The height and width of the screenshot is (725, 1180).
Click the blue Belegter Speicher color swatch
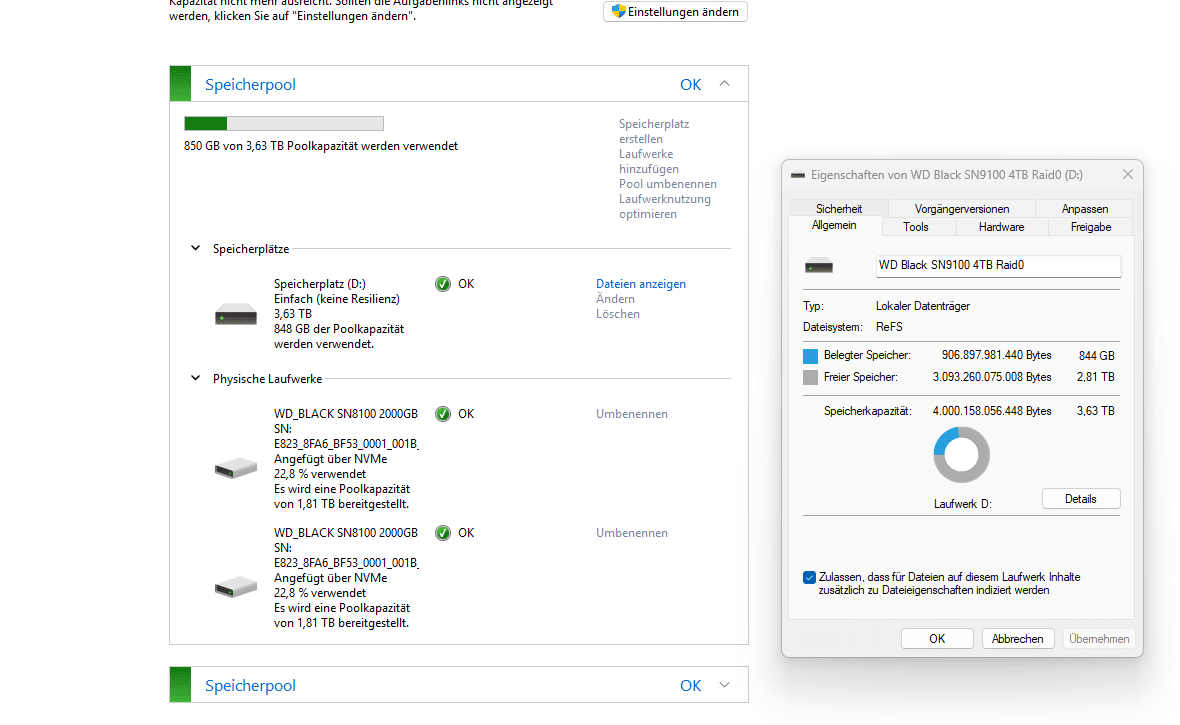pyautogui.click(x=810, y=355)
